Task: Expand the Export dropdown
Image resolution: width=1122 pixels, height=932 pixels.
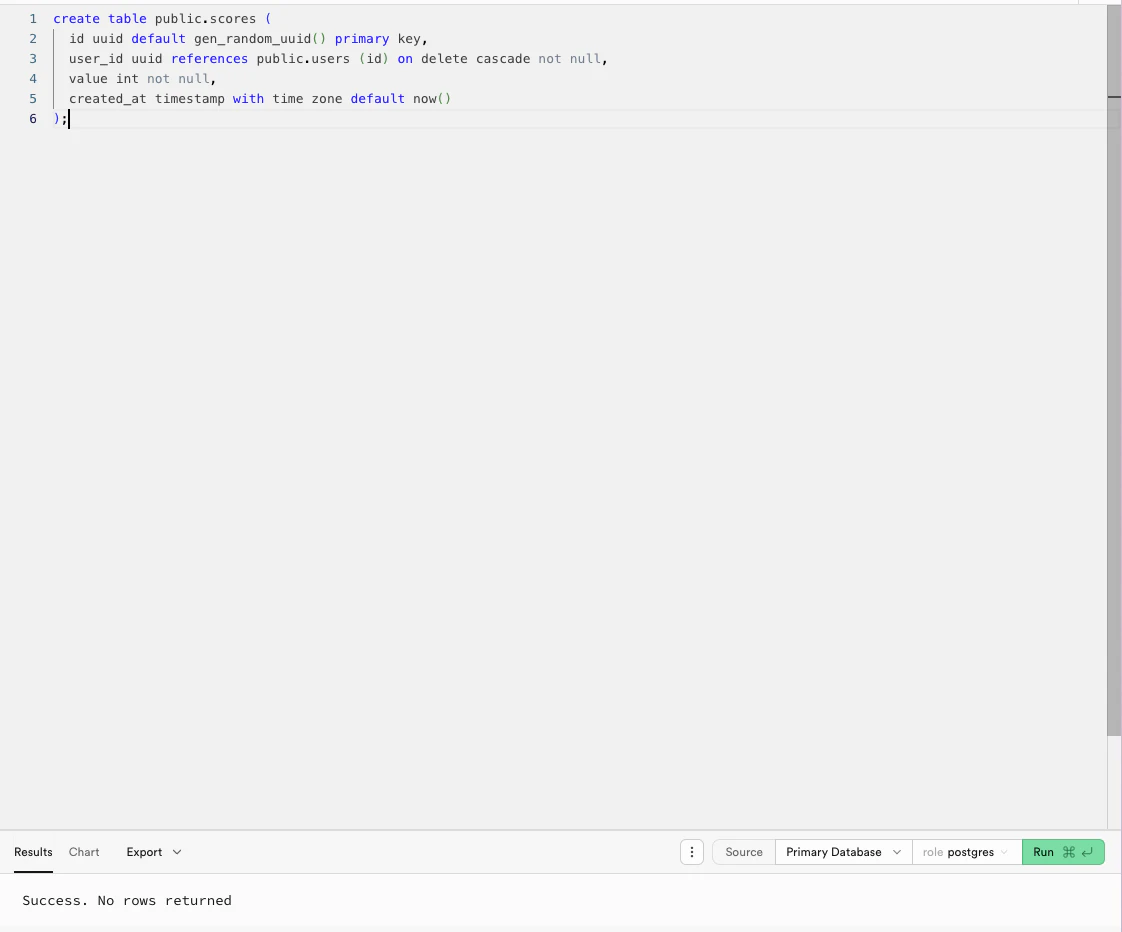Action: pyautogui.click(x=153, y=852)
